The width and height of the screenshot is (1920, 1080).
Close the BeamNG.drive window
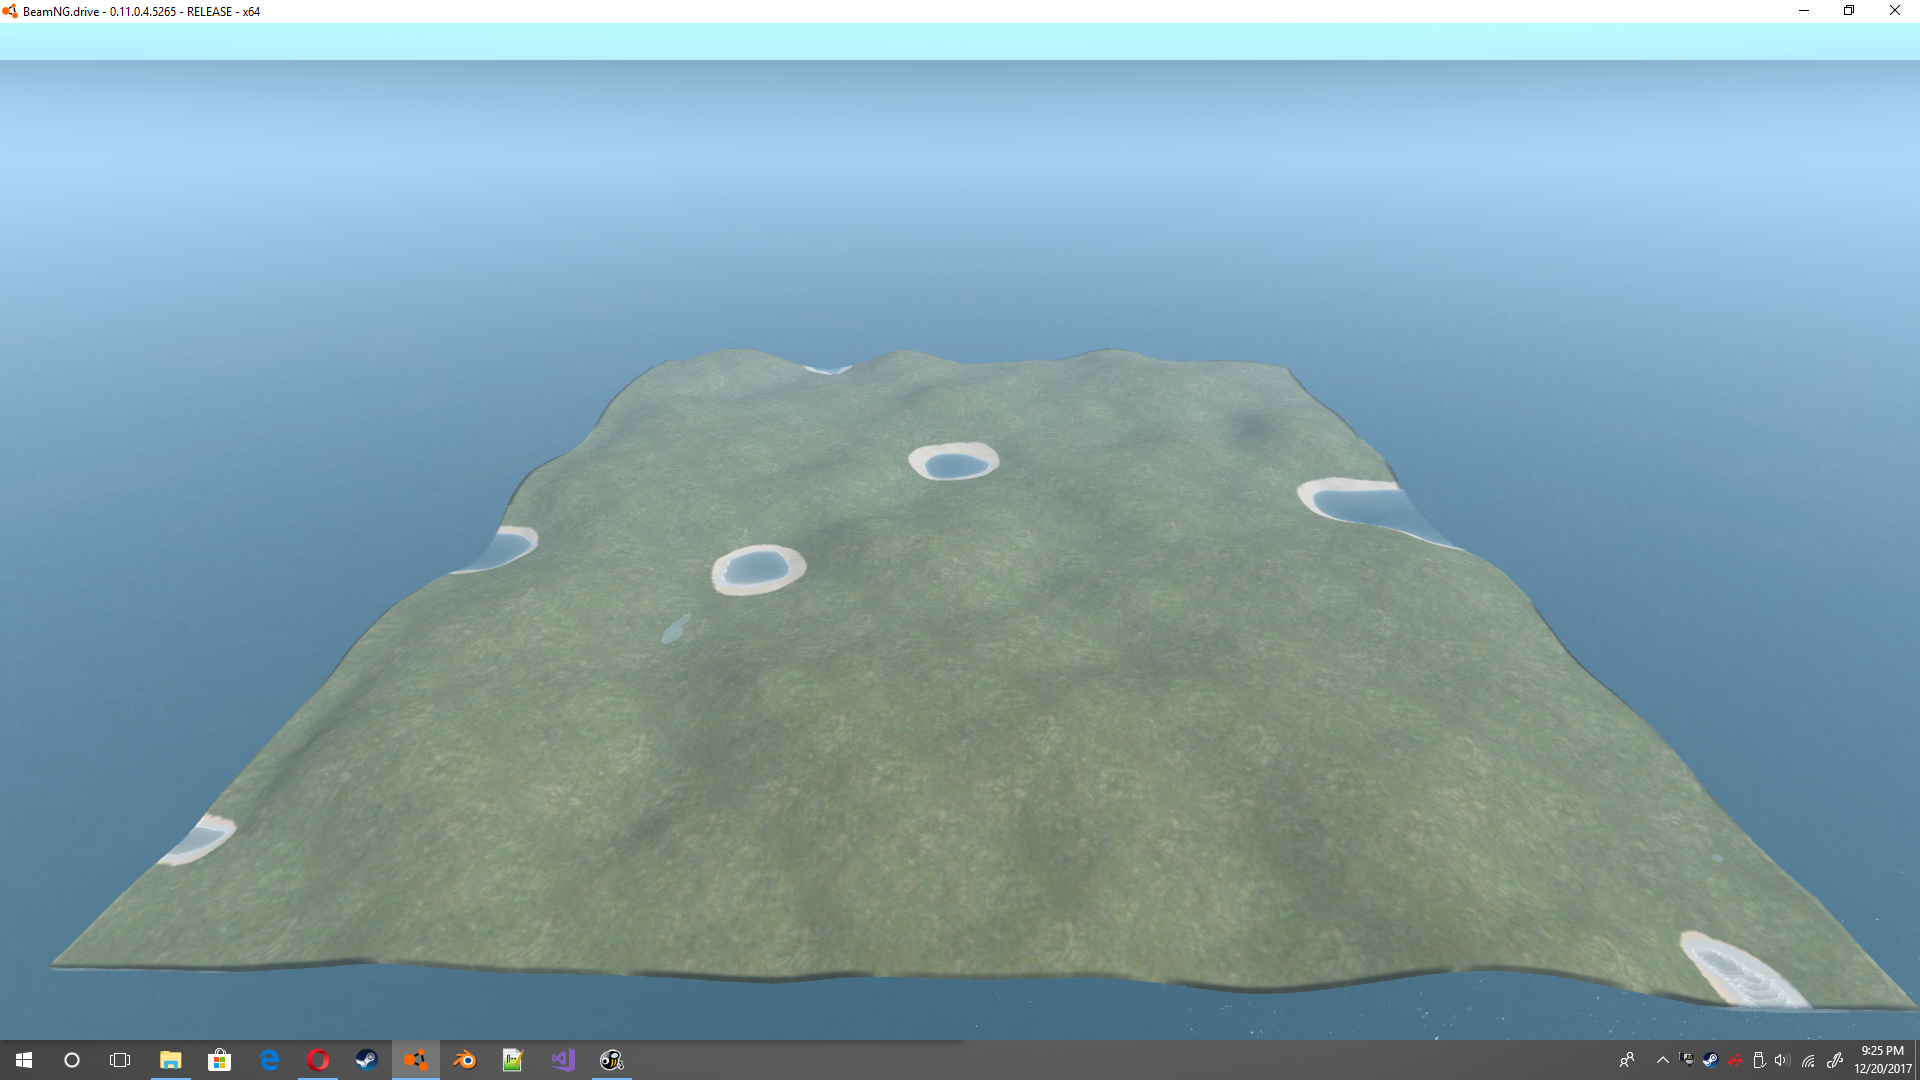1895,11
